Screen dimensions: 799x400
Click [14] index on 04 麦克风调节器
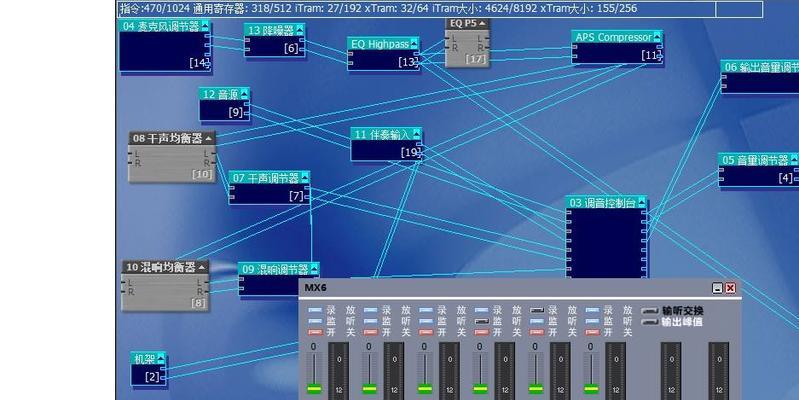(x=199, y=63)
